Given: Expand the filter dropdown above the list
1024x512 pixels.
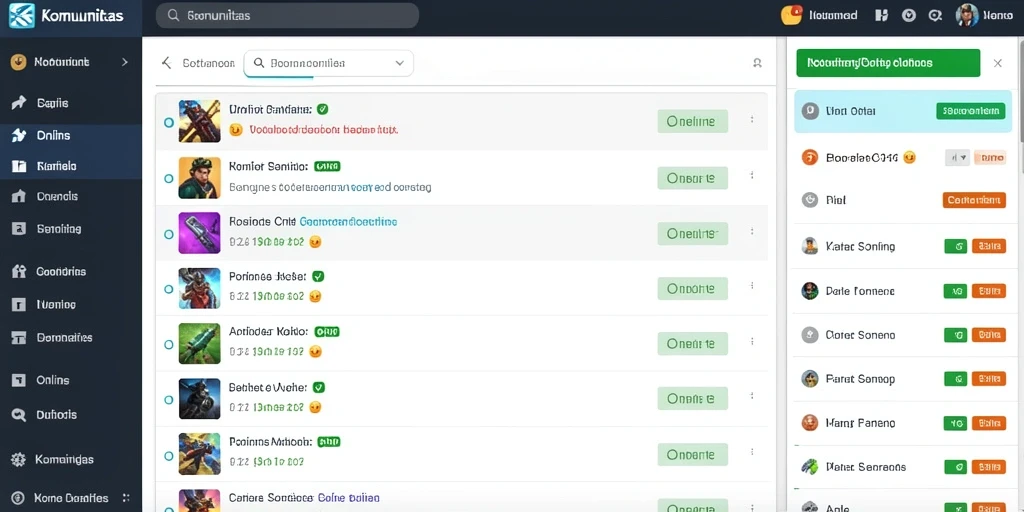Looking at the screenshot, I should [x=328, y=63].
